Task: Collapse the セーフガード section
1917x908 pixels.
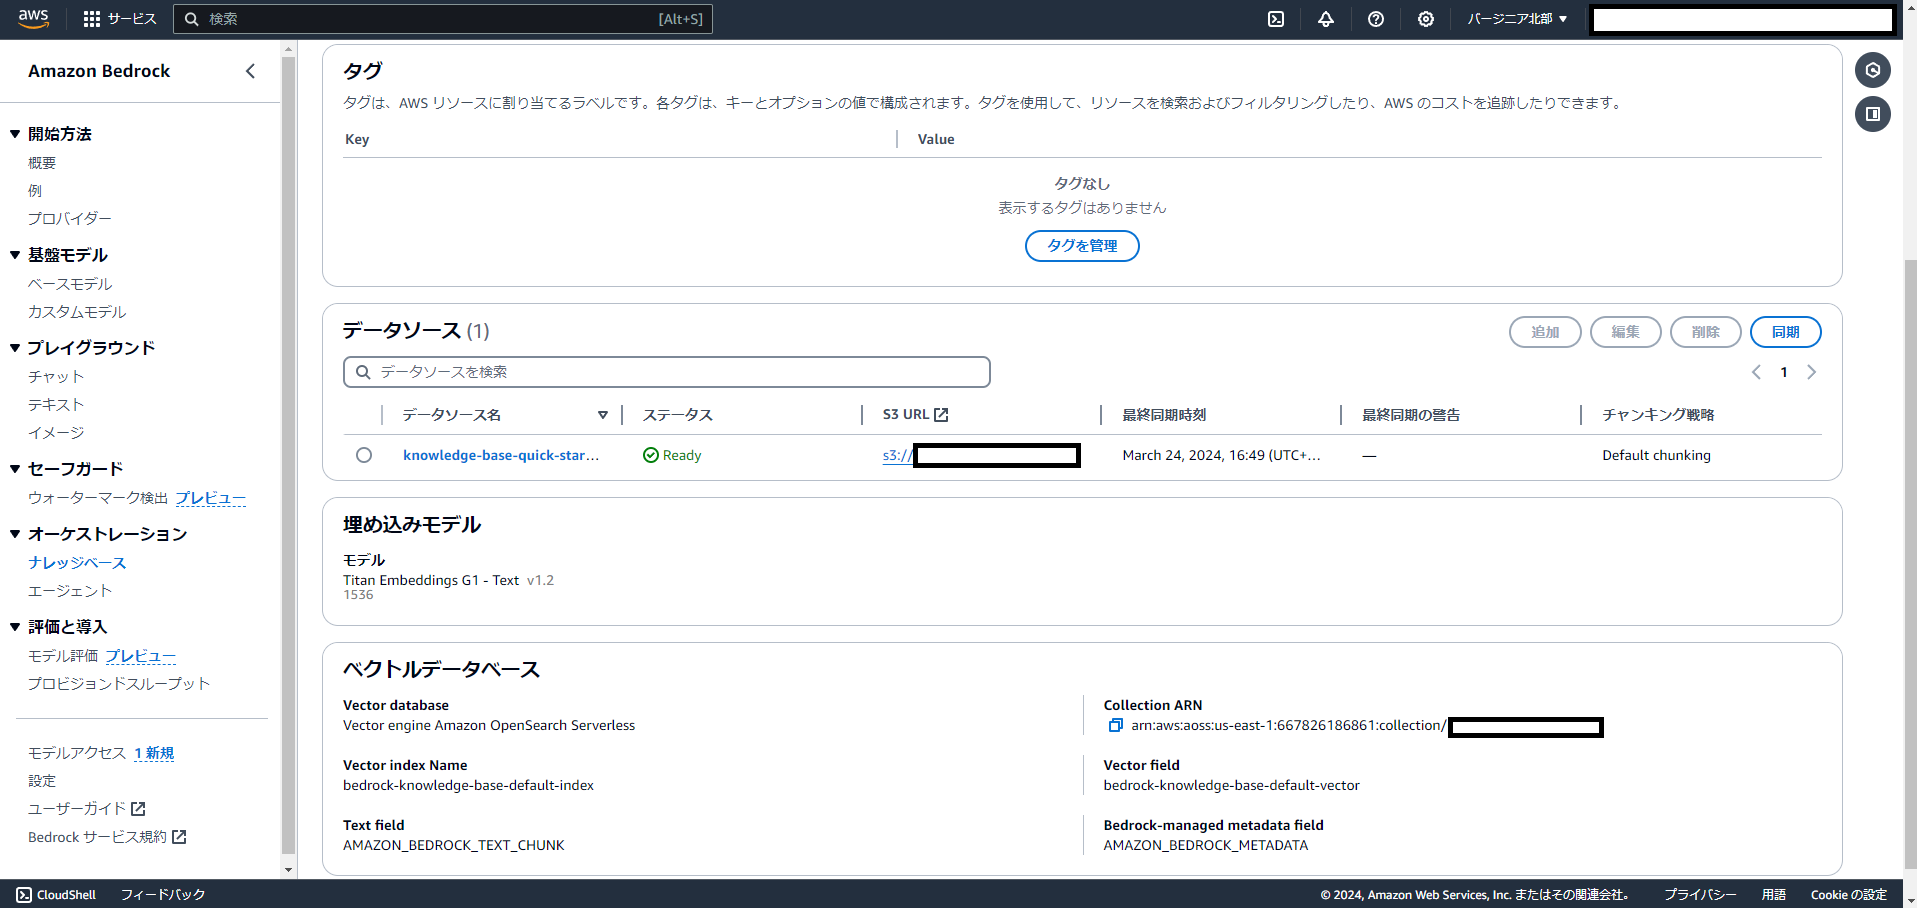Action: (15, 469)
